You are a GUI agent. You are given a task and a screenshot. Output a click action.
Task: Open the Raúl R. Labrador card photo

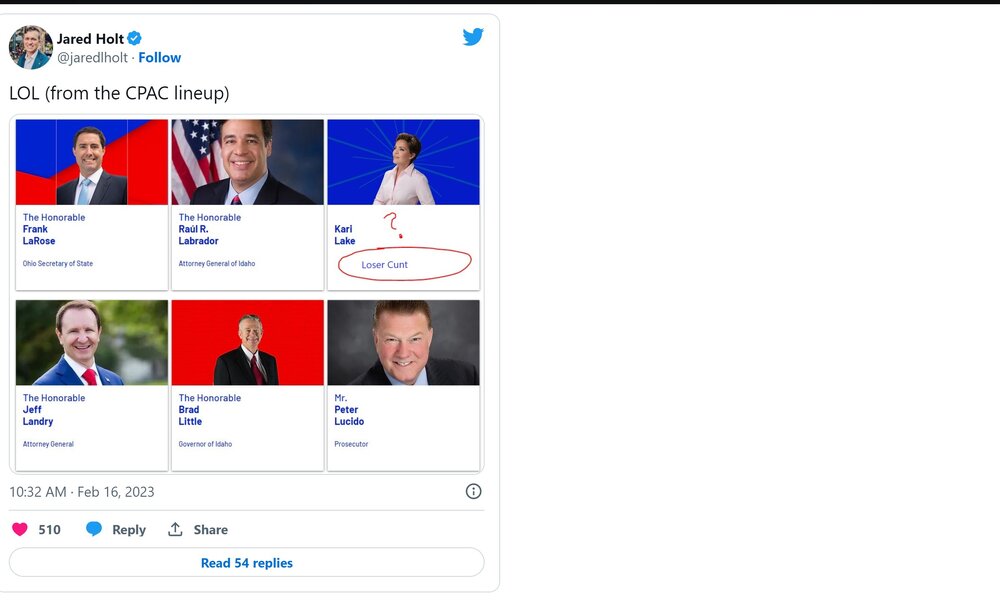[247, 162]
